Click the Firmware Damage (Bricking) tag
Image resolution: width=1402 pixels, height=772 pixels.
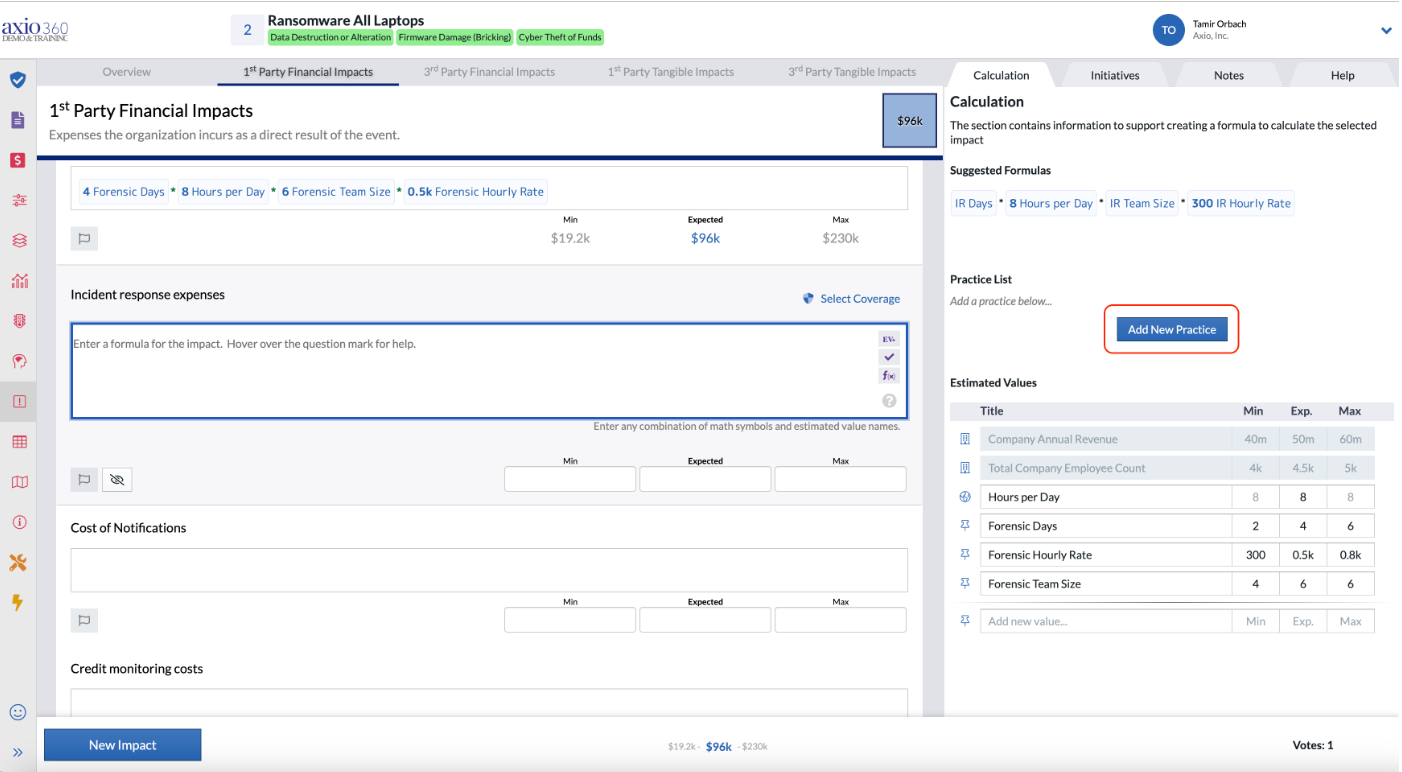coord(455,37)
